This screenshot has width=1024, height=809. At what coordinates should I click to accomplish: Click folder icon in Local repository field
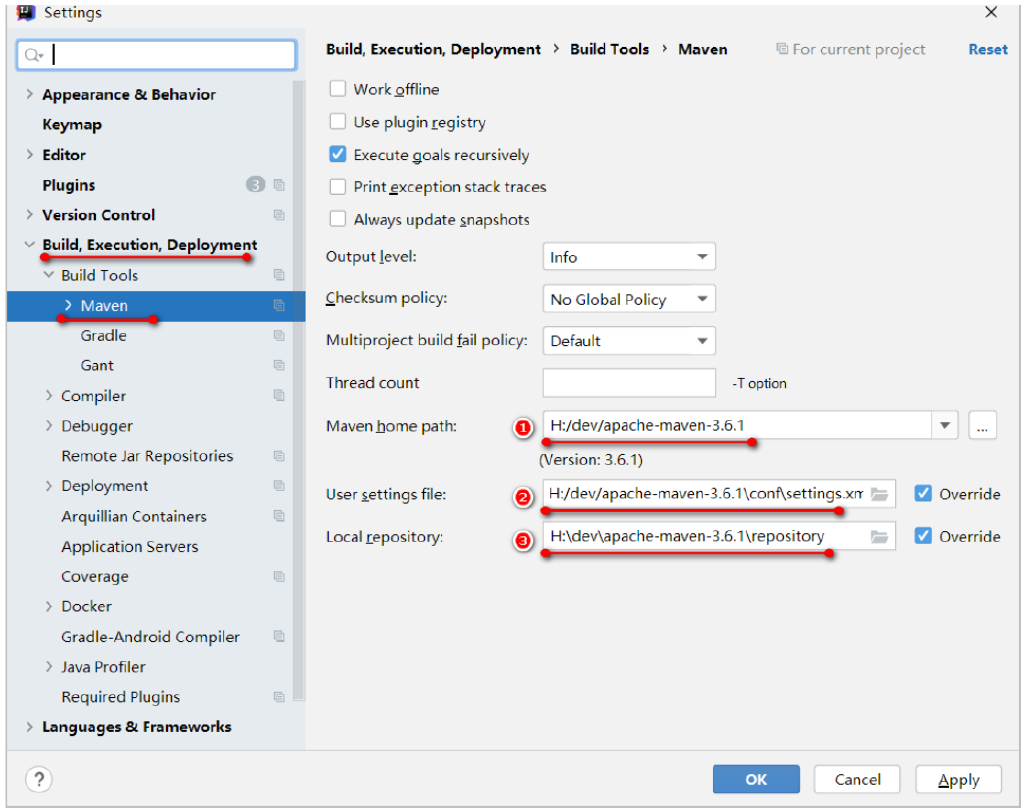click(x=879, y=537)
